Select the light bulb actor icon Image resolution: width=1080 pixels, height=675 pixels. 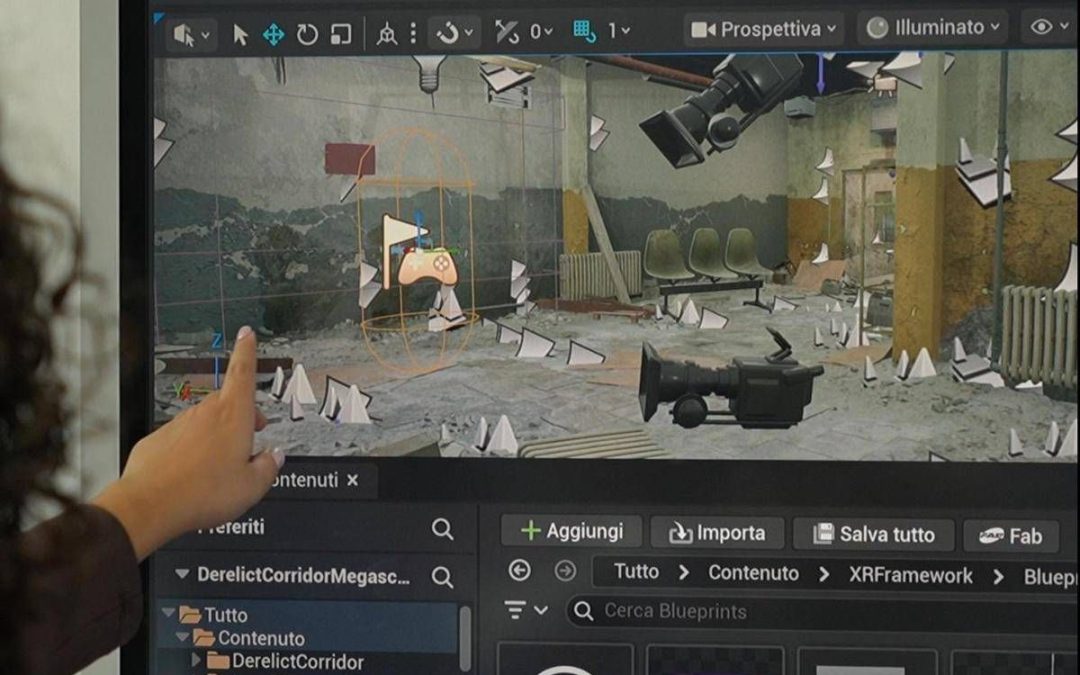[x=428, y=74]
